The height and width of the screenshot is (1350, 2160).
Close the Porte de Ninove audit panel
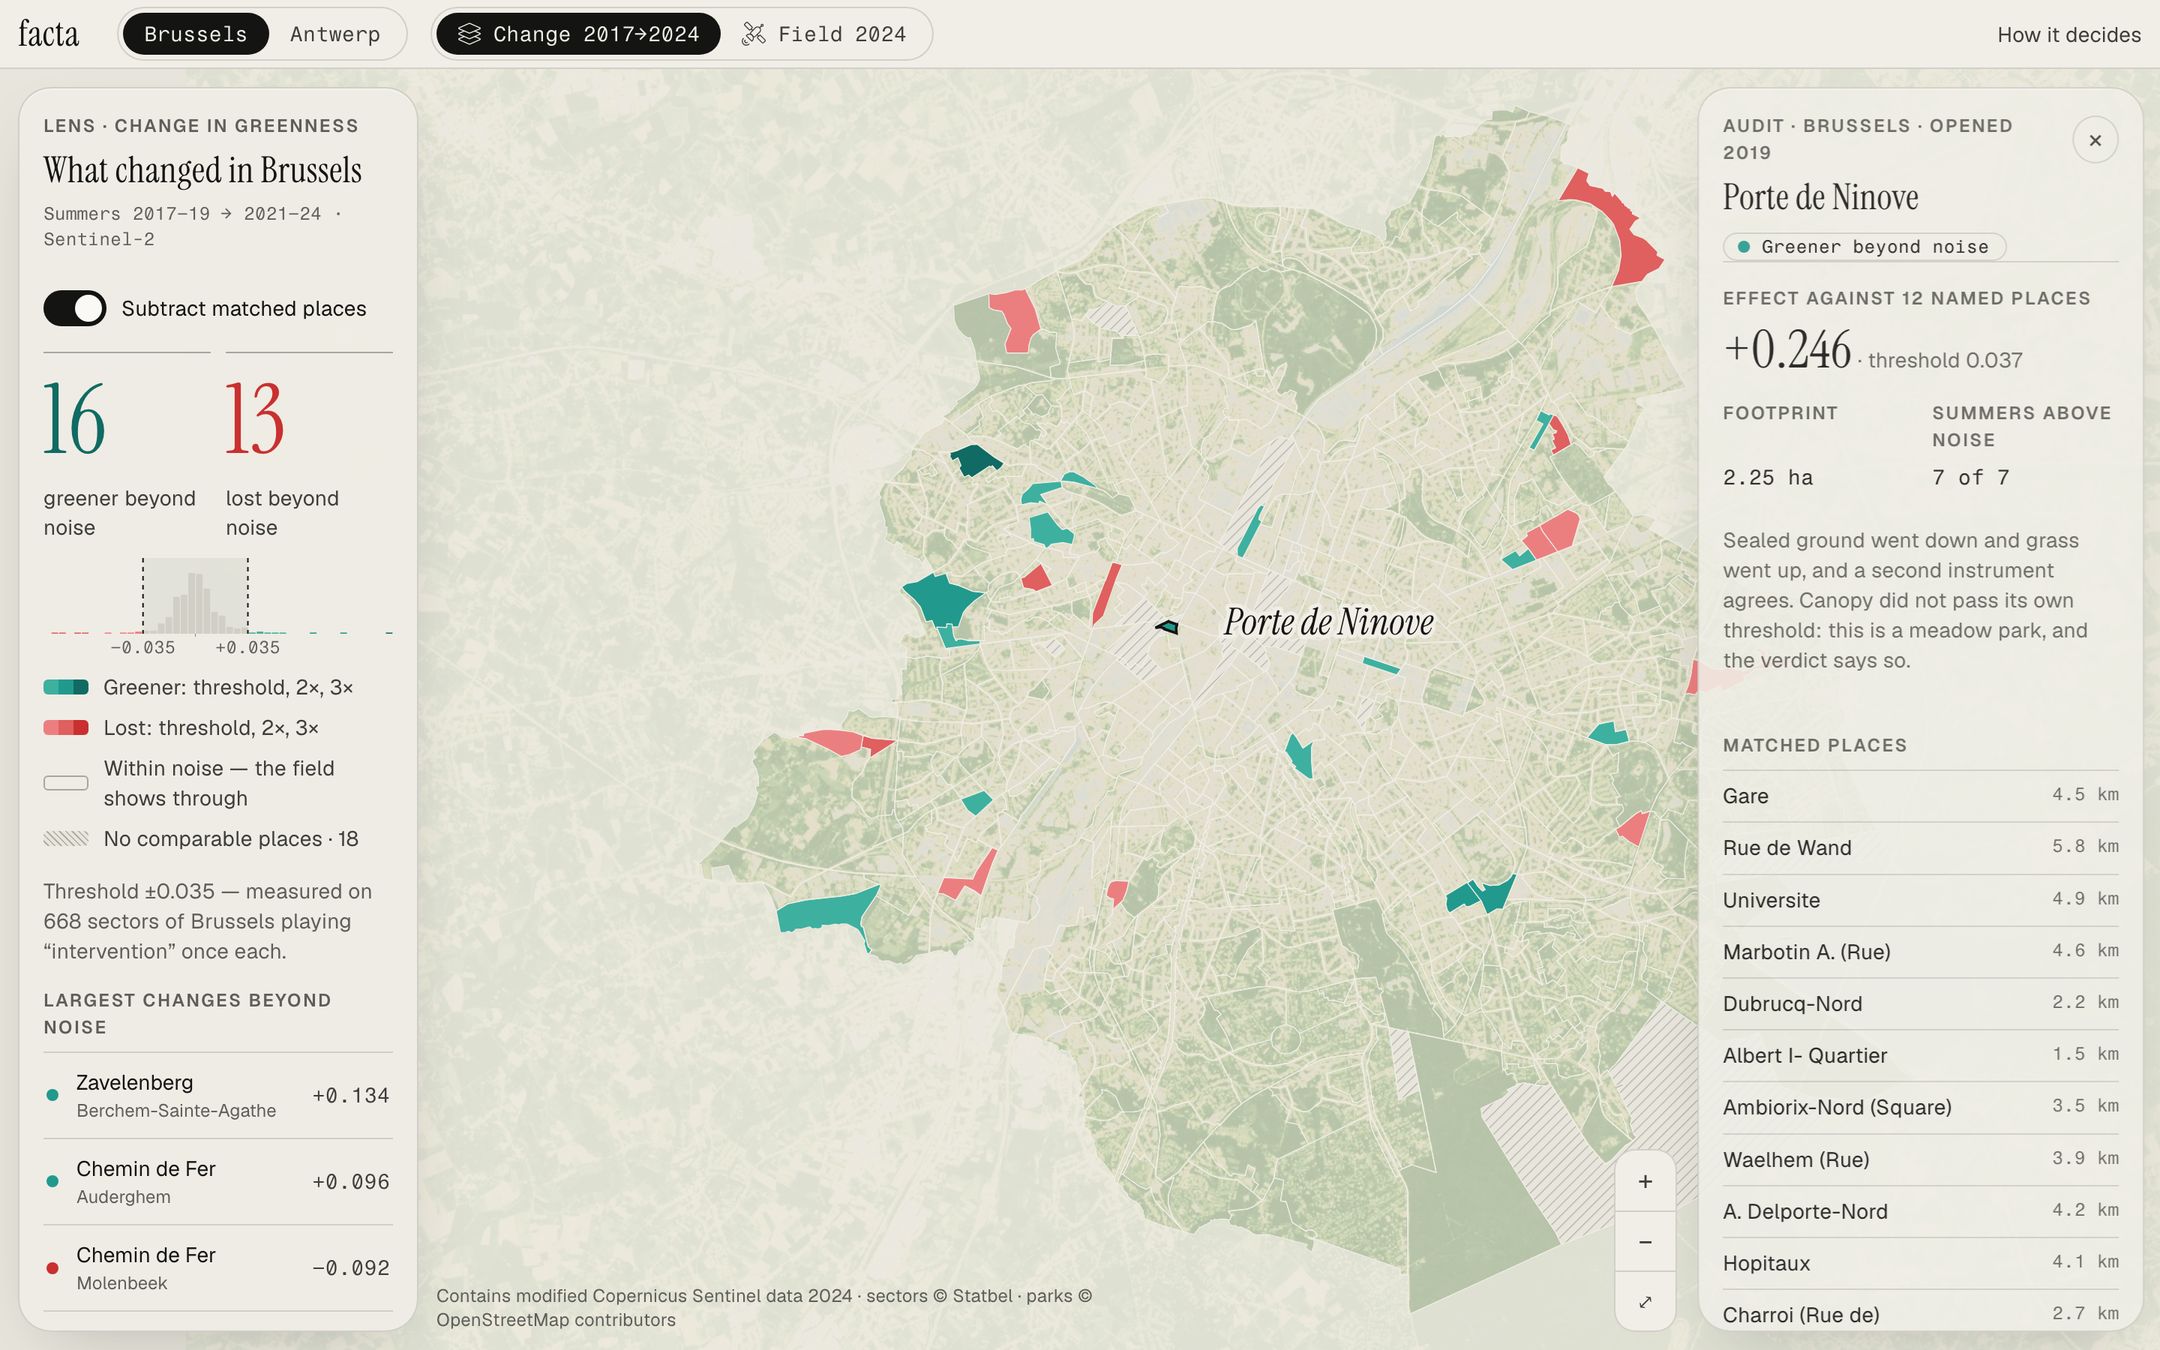(2095, 140)
